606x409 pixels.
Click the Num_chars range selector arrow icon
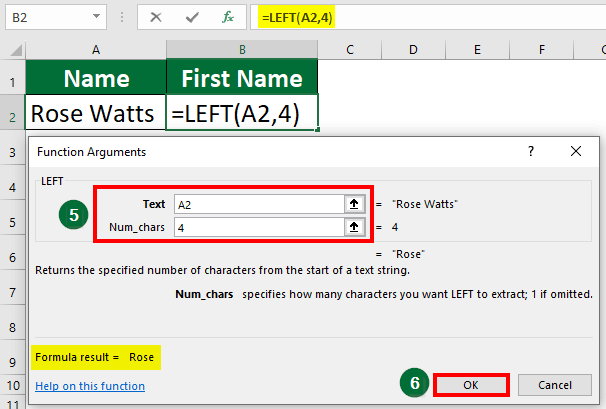coord(353,227)
